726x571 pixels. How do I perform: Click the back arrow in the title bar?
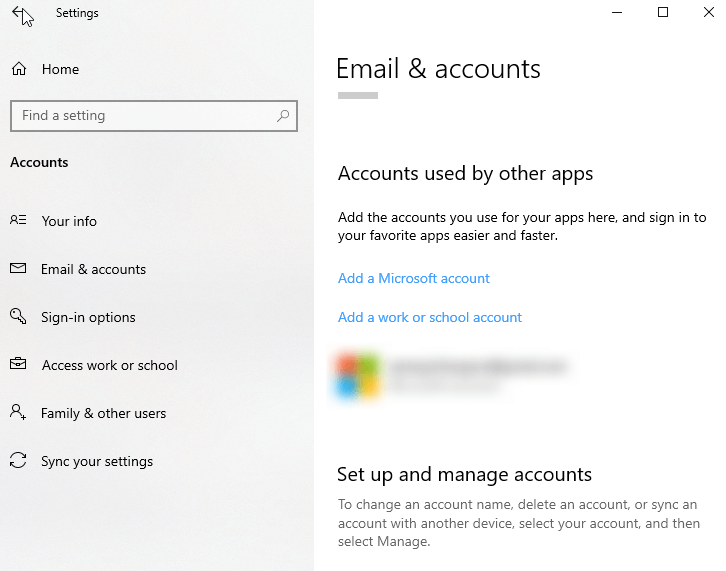(19, 14)
